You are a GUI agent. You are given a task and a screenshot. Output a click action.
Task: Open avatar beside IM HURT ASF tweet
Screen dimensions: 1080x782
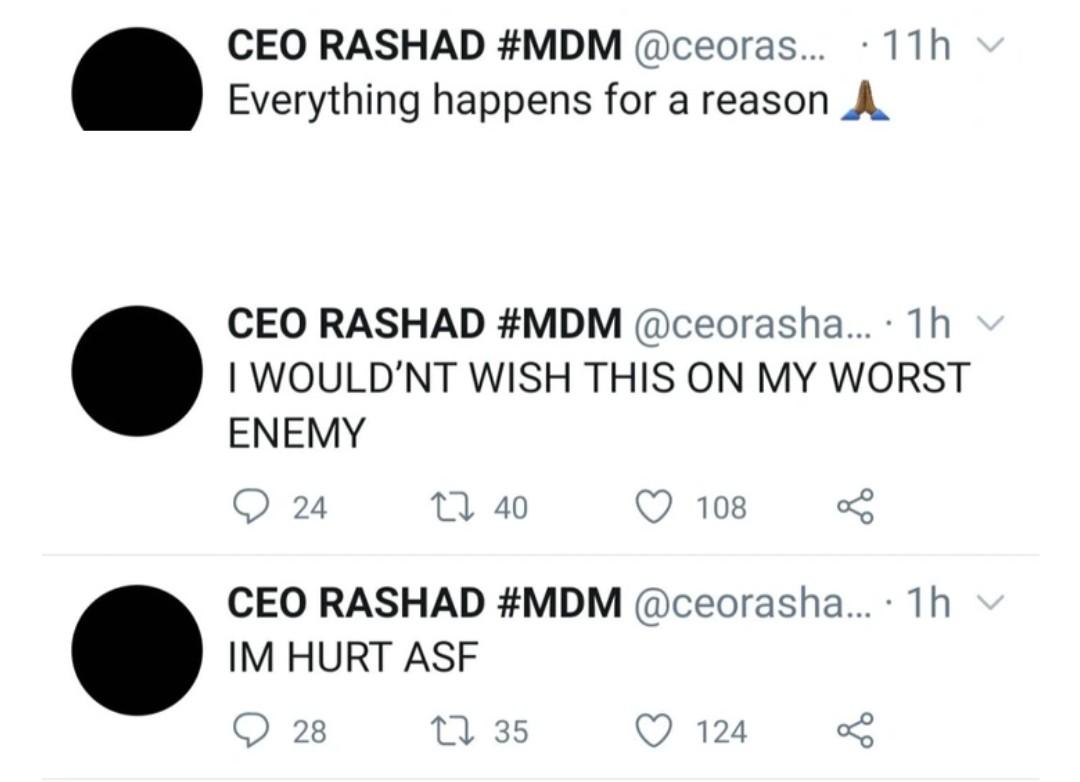point(137,651)
